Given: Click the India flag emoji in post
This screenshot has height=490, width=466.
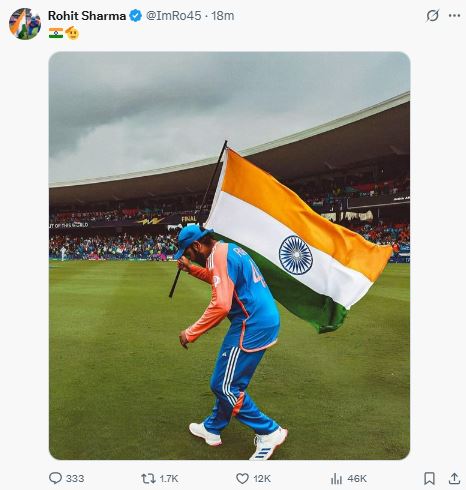Looking at the screenshot, I should tap(56, 33).
